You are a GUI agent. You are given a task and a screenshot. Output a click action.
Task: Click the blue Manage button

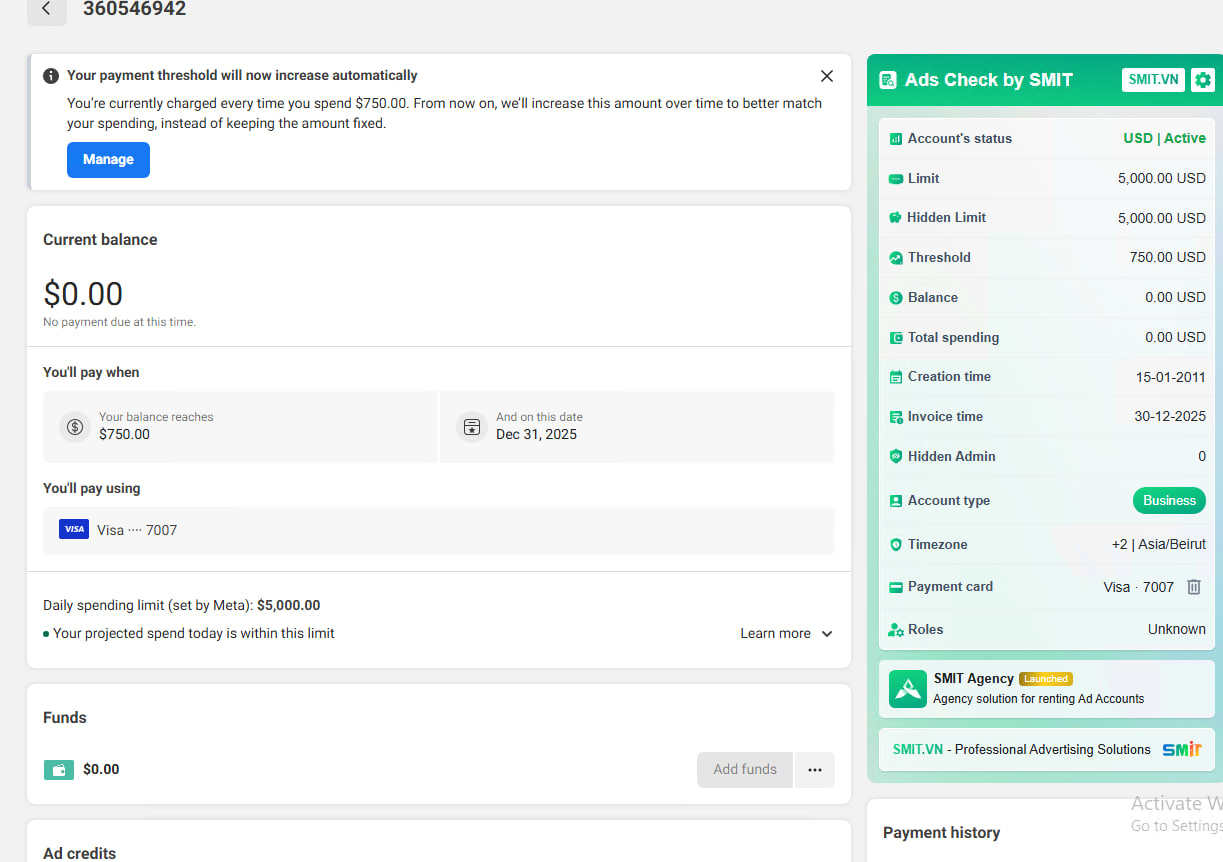click(x=108, y=160)
